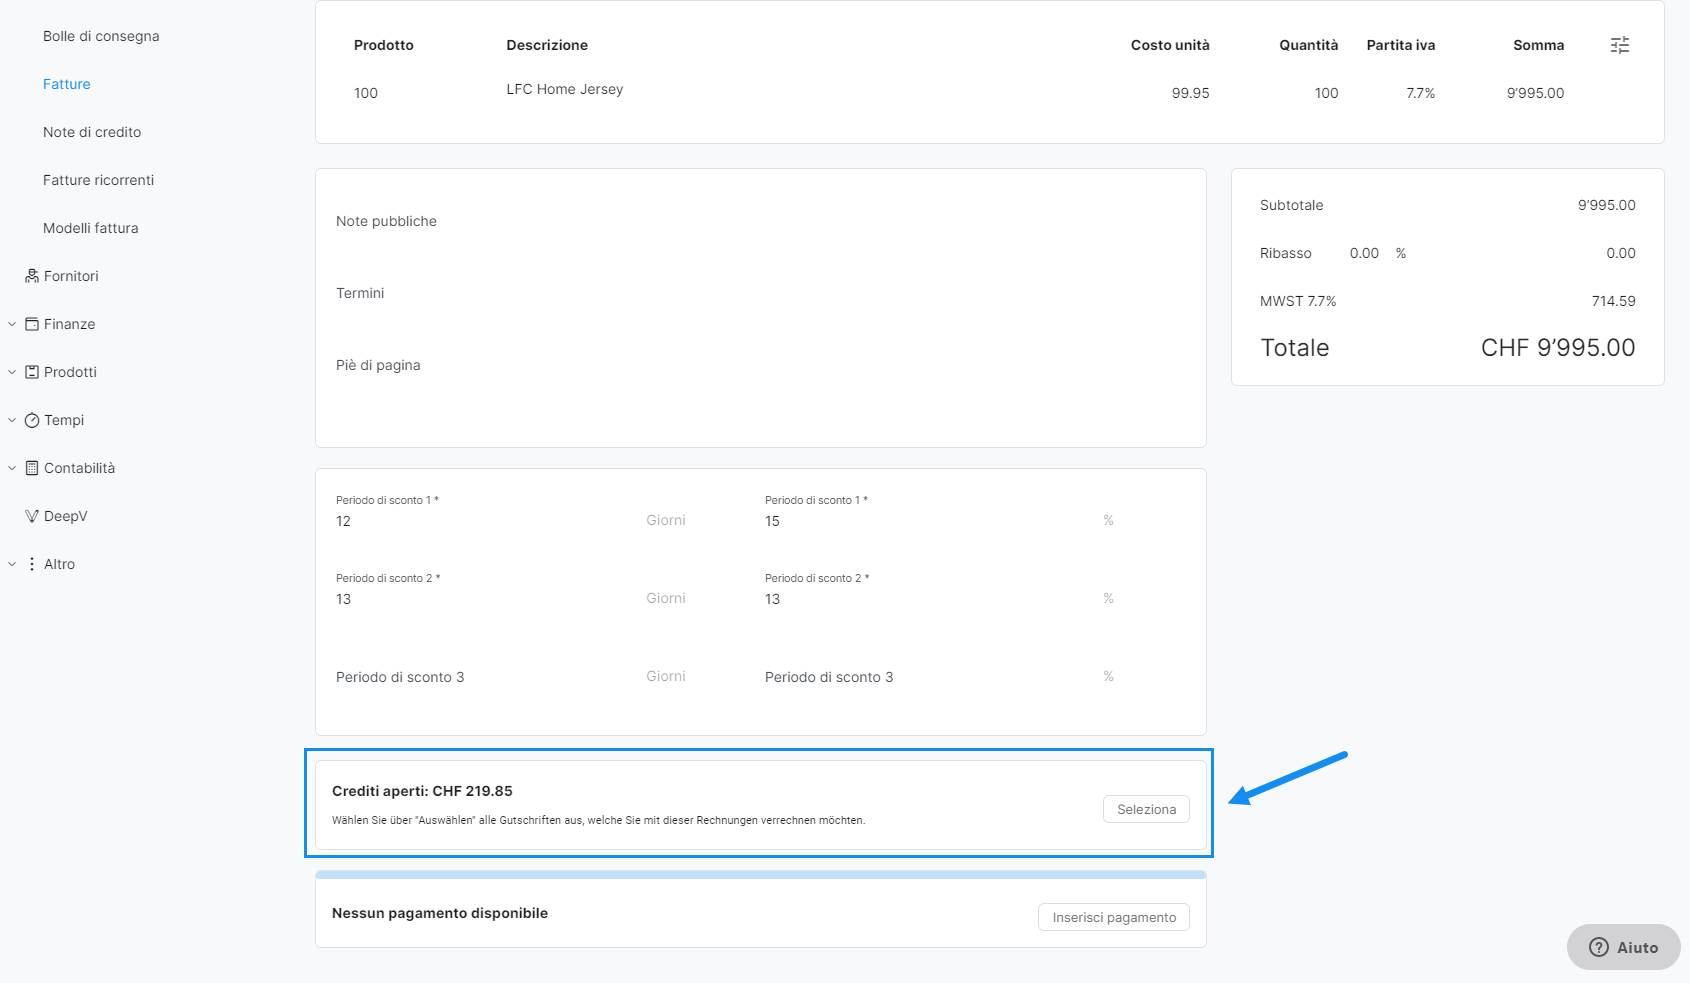Open Fatture menu item
This screenshot has height=983, width=1690.
tap(67, 84)
